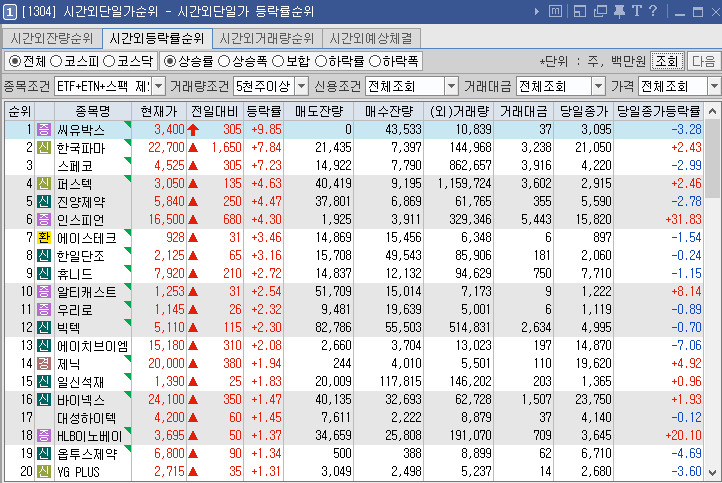Click the 신 badge next to 바이넥스
The height and width of the screenshot is (483, 722).
pos(44,399)
